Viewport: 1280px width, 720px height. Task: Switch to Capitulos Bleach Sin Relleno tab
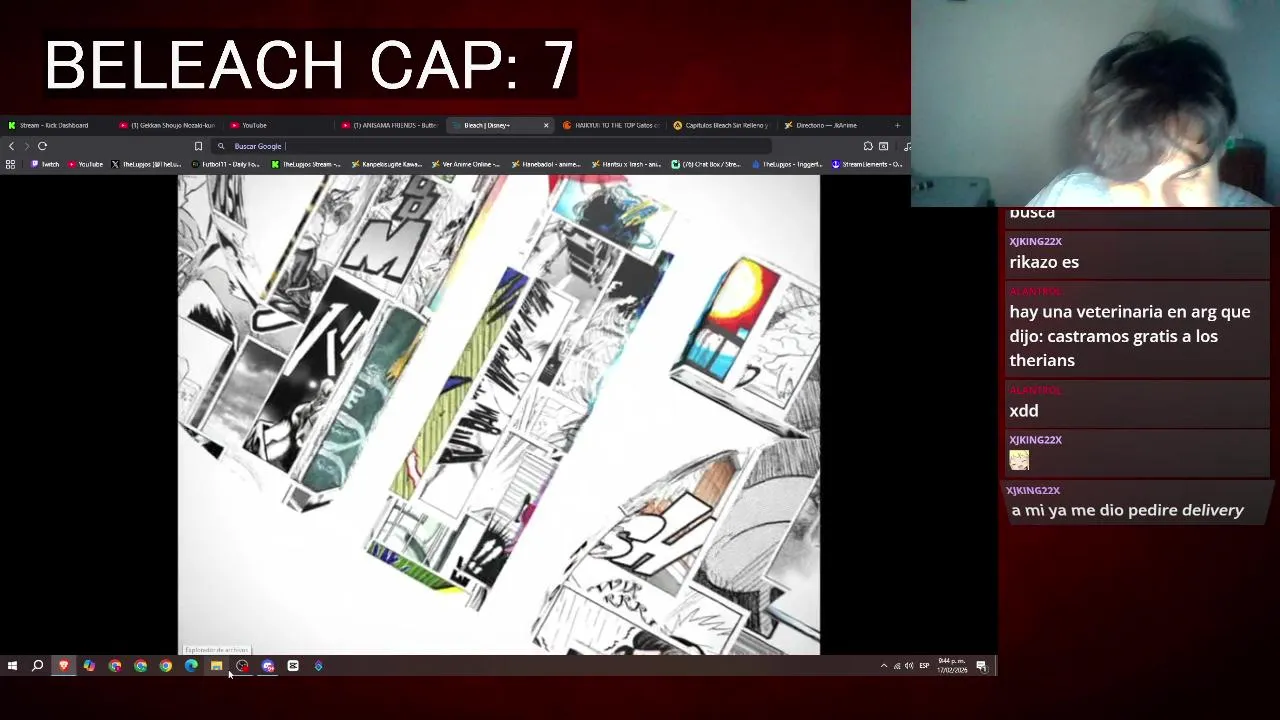click(x=723, y=125)
